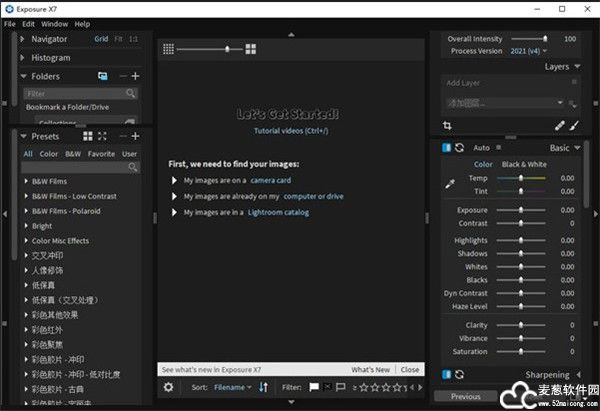This screenshot has width=600, height=411.
Task: Expand Presets to full screen icon
Action: click(x=102, y=136)
